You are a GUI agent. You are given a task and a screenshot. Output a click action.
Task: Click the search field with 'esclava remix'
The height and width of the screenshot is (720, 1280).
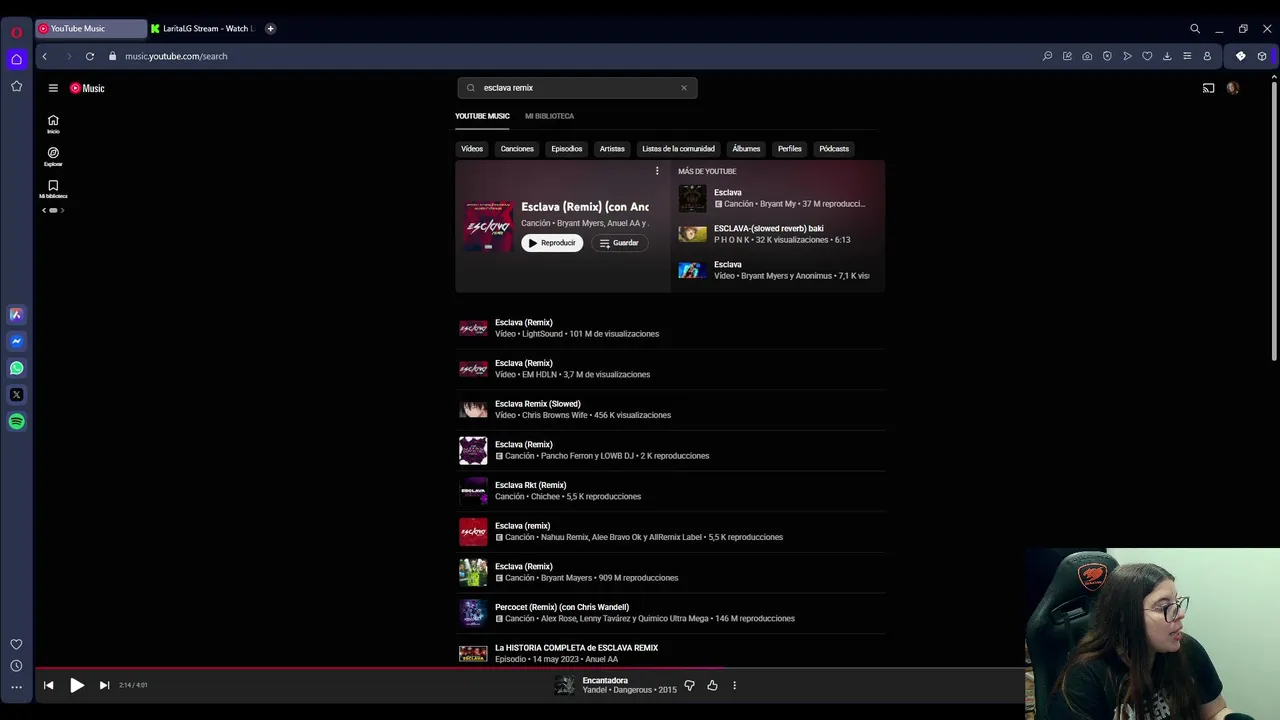577,88
